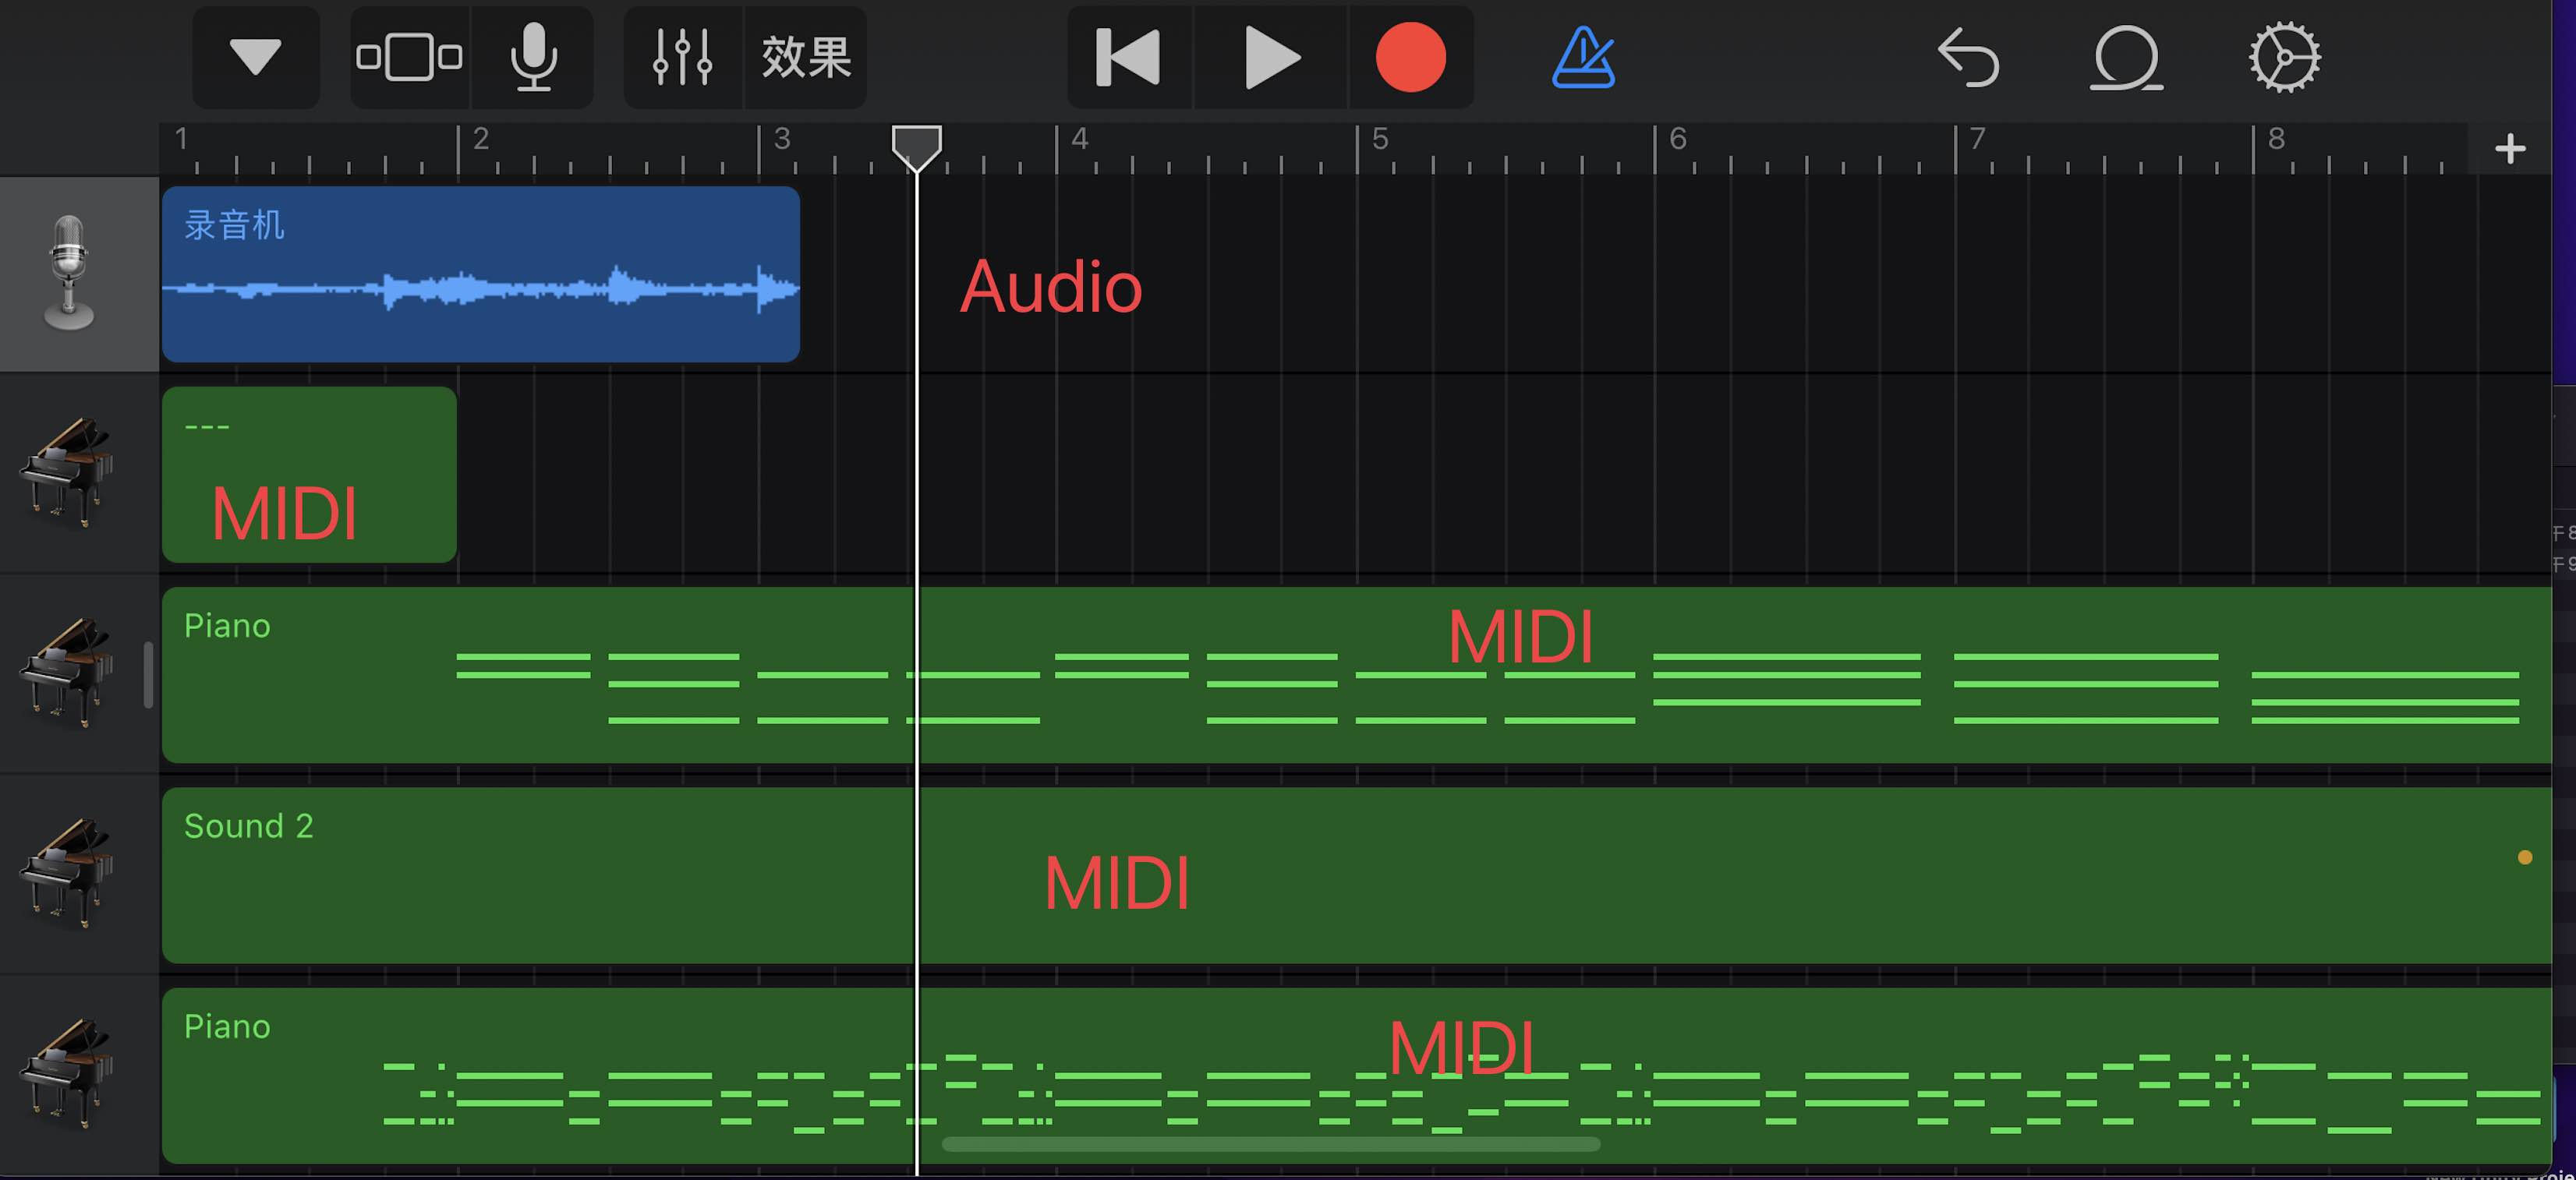Click the playhead marker on ruler
2576x1180 pixels.
tap(916, 146)
